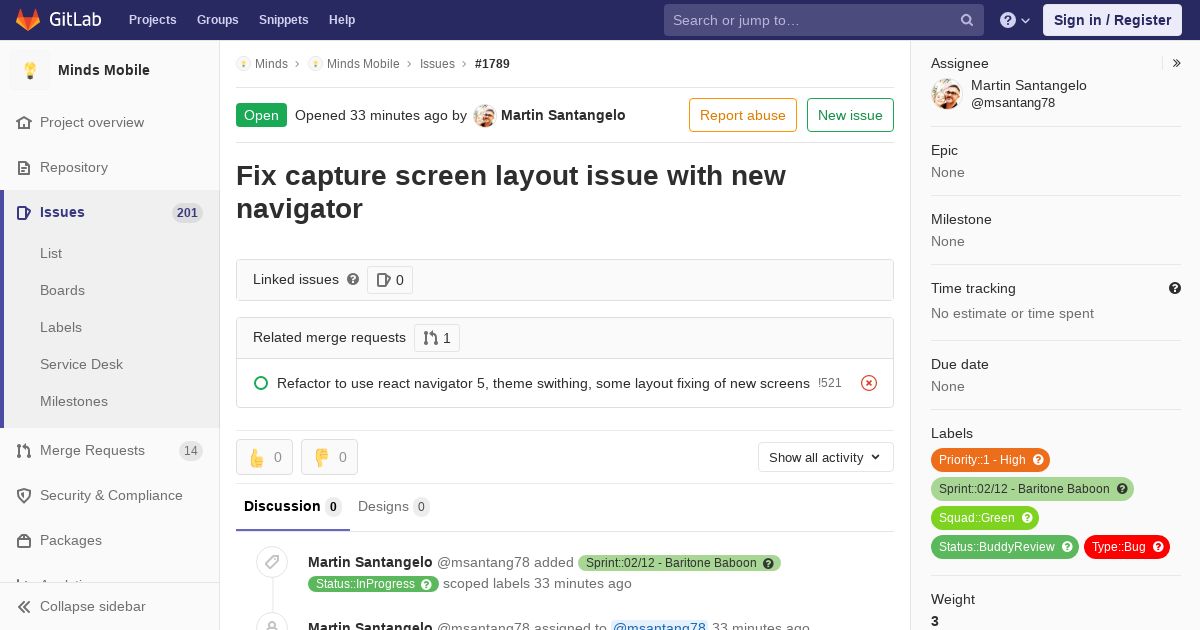
Task: Click the Minds Mobile sidebar project title
Action: [x=104, y=70]
